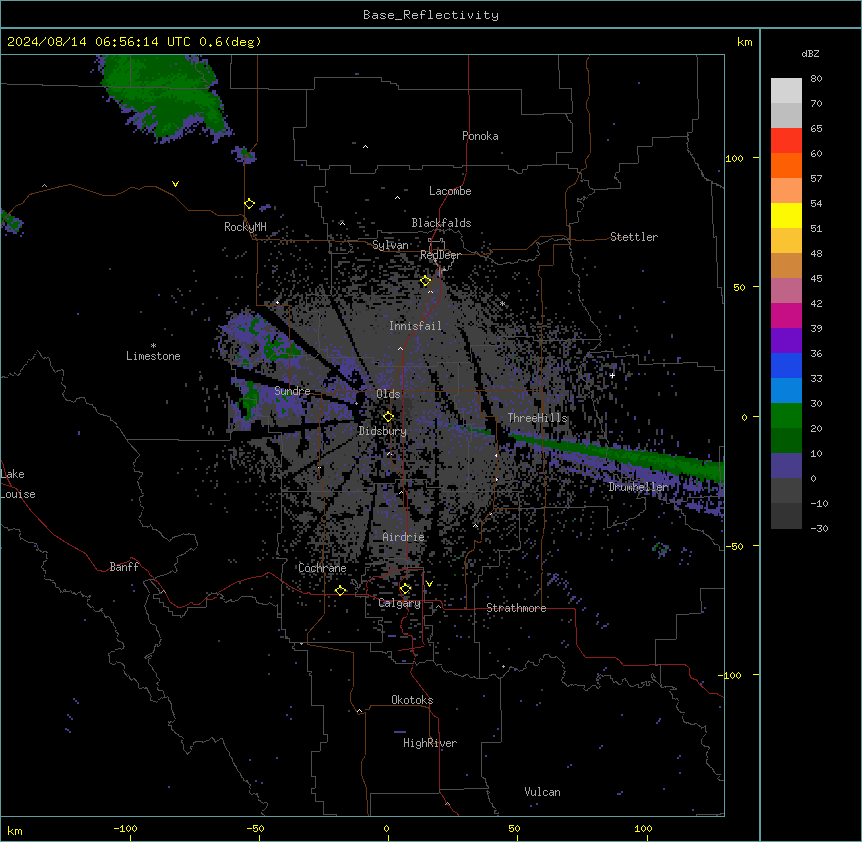This screenshot has height=842, width=862.
Task: Click the yellow diamond marker between Olds and Didsbury
Action: [388, 417]
